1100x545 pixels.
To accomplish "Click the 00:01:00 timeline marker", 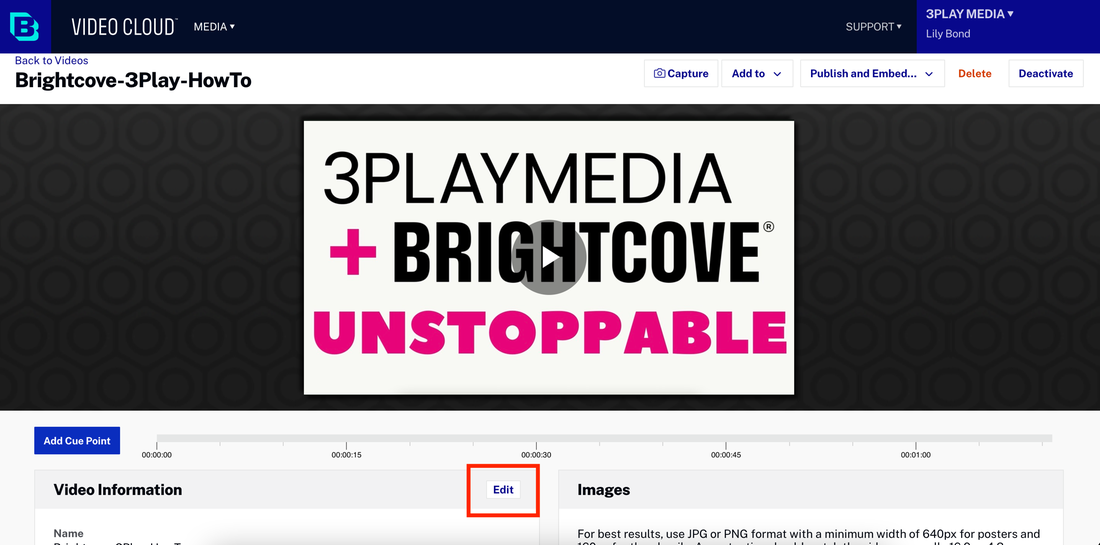I will tap(915, 454).
